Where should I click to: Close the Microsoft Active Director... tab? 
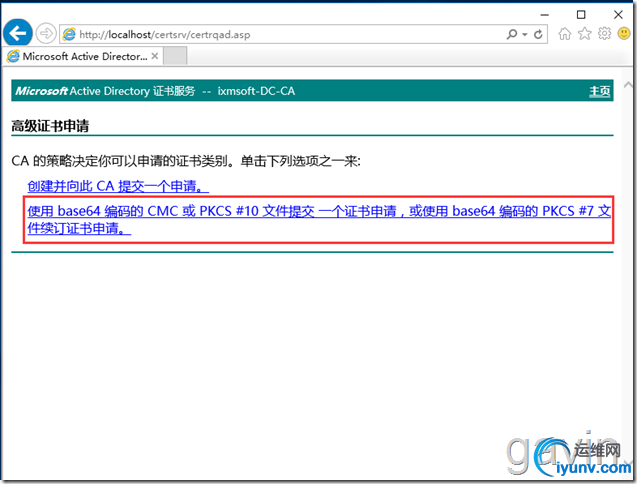pos(155,56)
